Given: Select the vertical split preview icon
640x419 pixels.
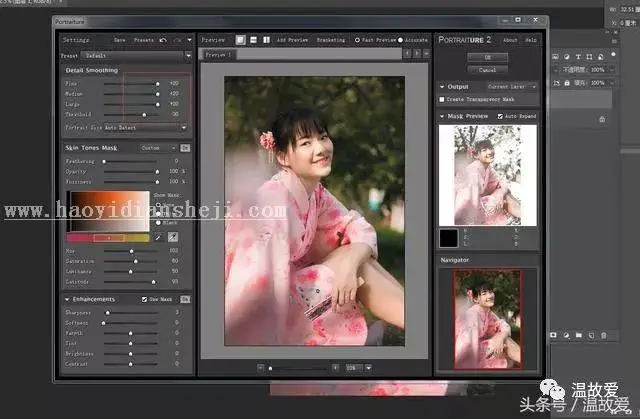Looking at the screenshot, I should (266, 40).
